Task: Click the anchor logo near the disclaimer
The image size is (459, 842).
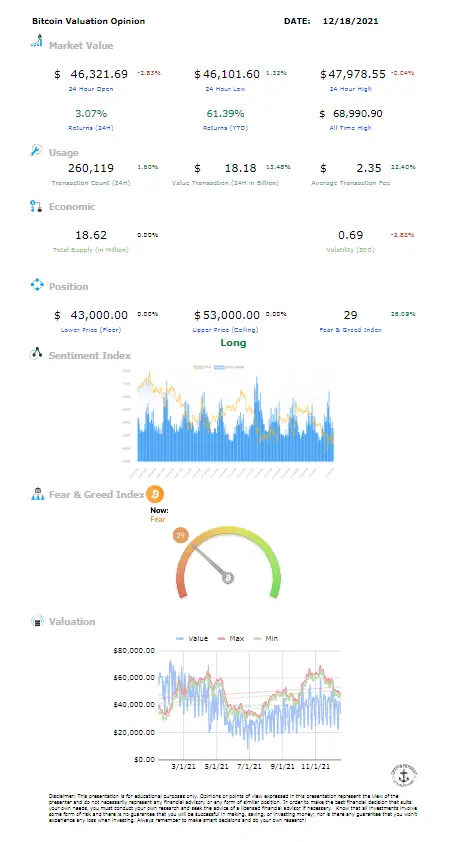Action: pyautogui.click(x=404, y=776)
